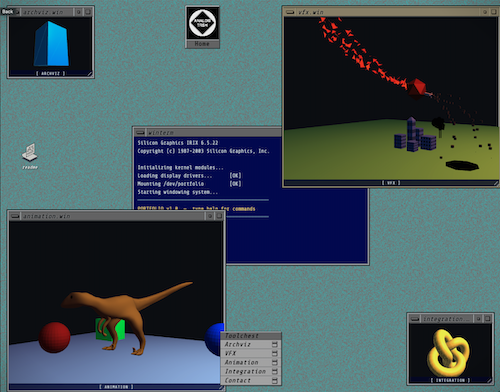This screenshot has width=500, height=392.
Task: Click 'Starting windowing system...' in the terminal
Action: (x=178, y=192)
